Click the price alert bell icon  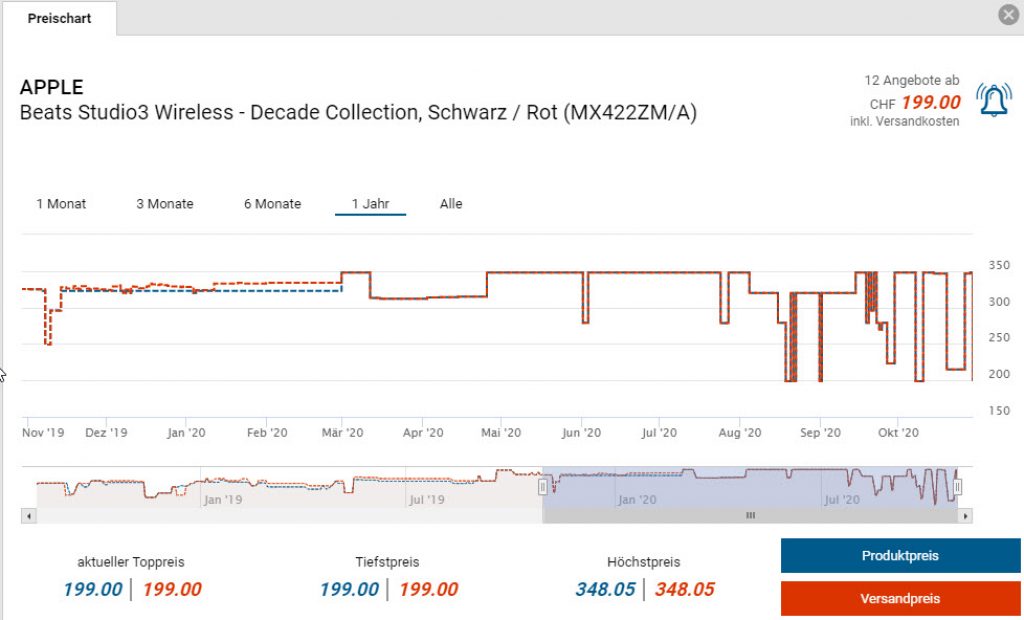[993, 100]
